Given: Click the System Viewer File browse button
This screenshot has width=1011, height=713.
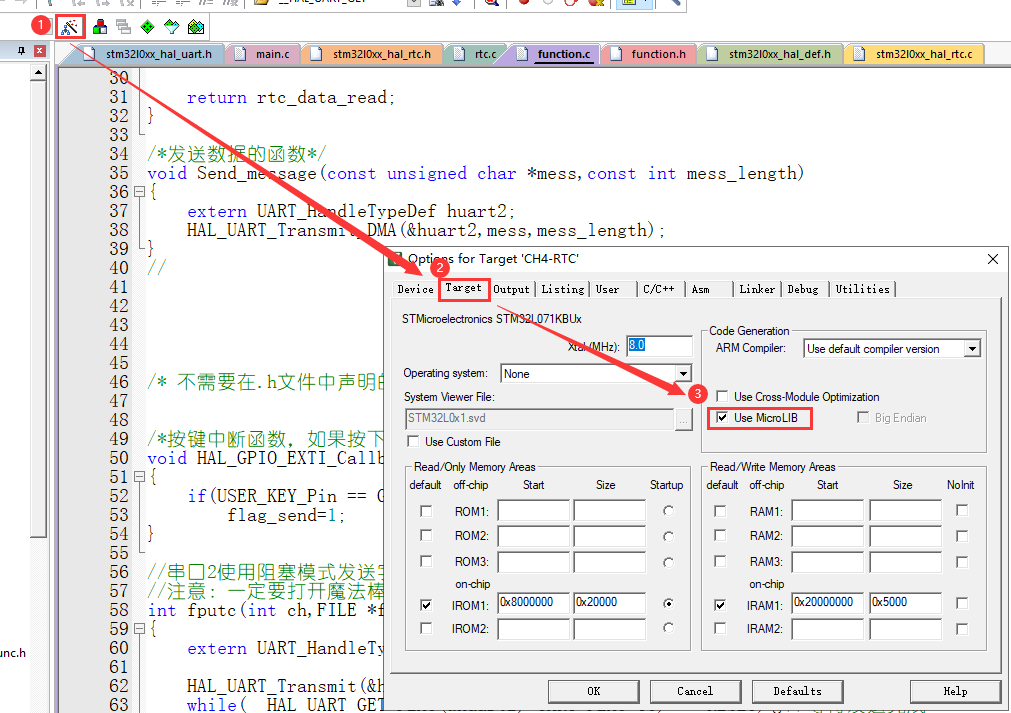Looking at the screenshot, I should click(x=683, y=420).
